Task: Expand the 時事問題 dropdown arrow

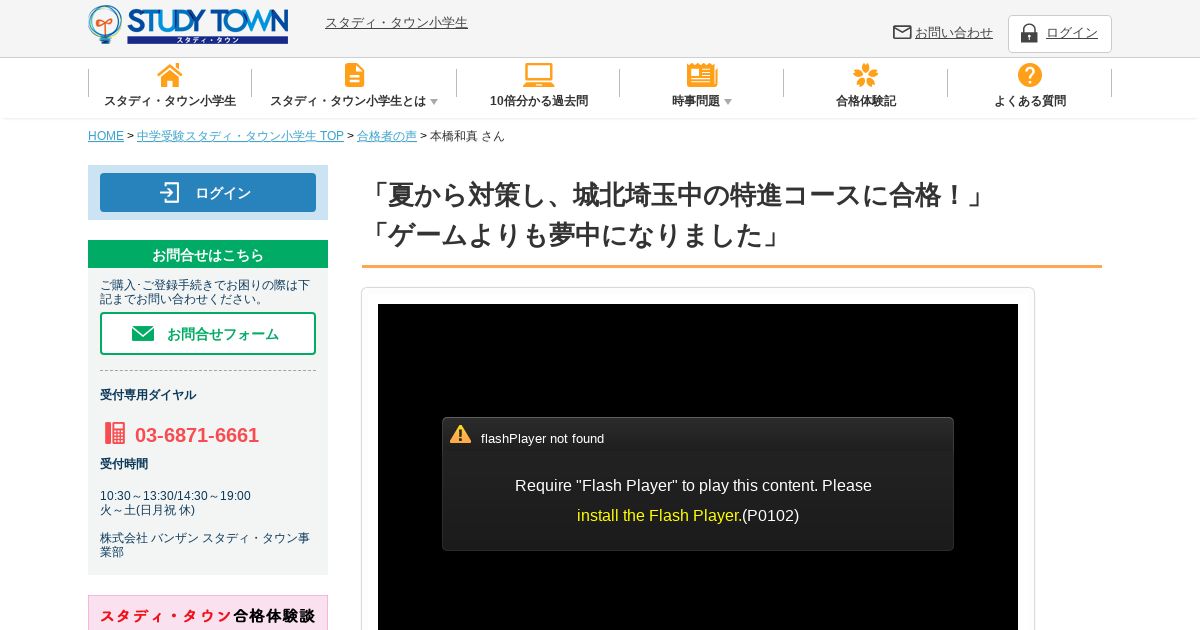Action: click(x=728, y=102)
